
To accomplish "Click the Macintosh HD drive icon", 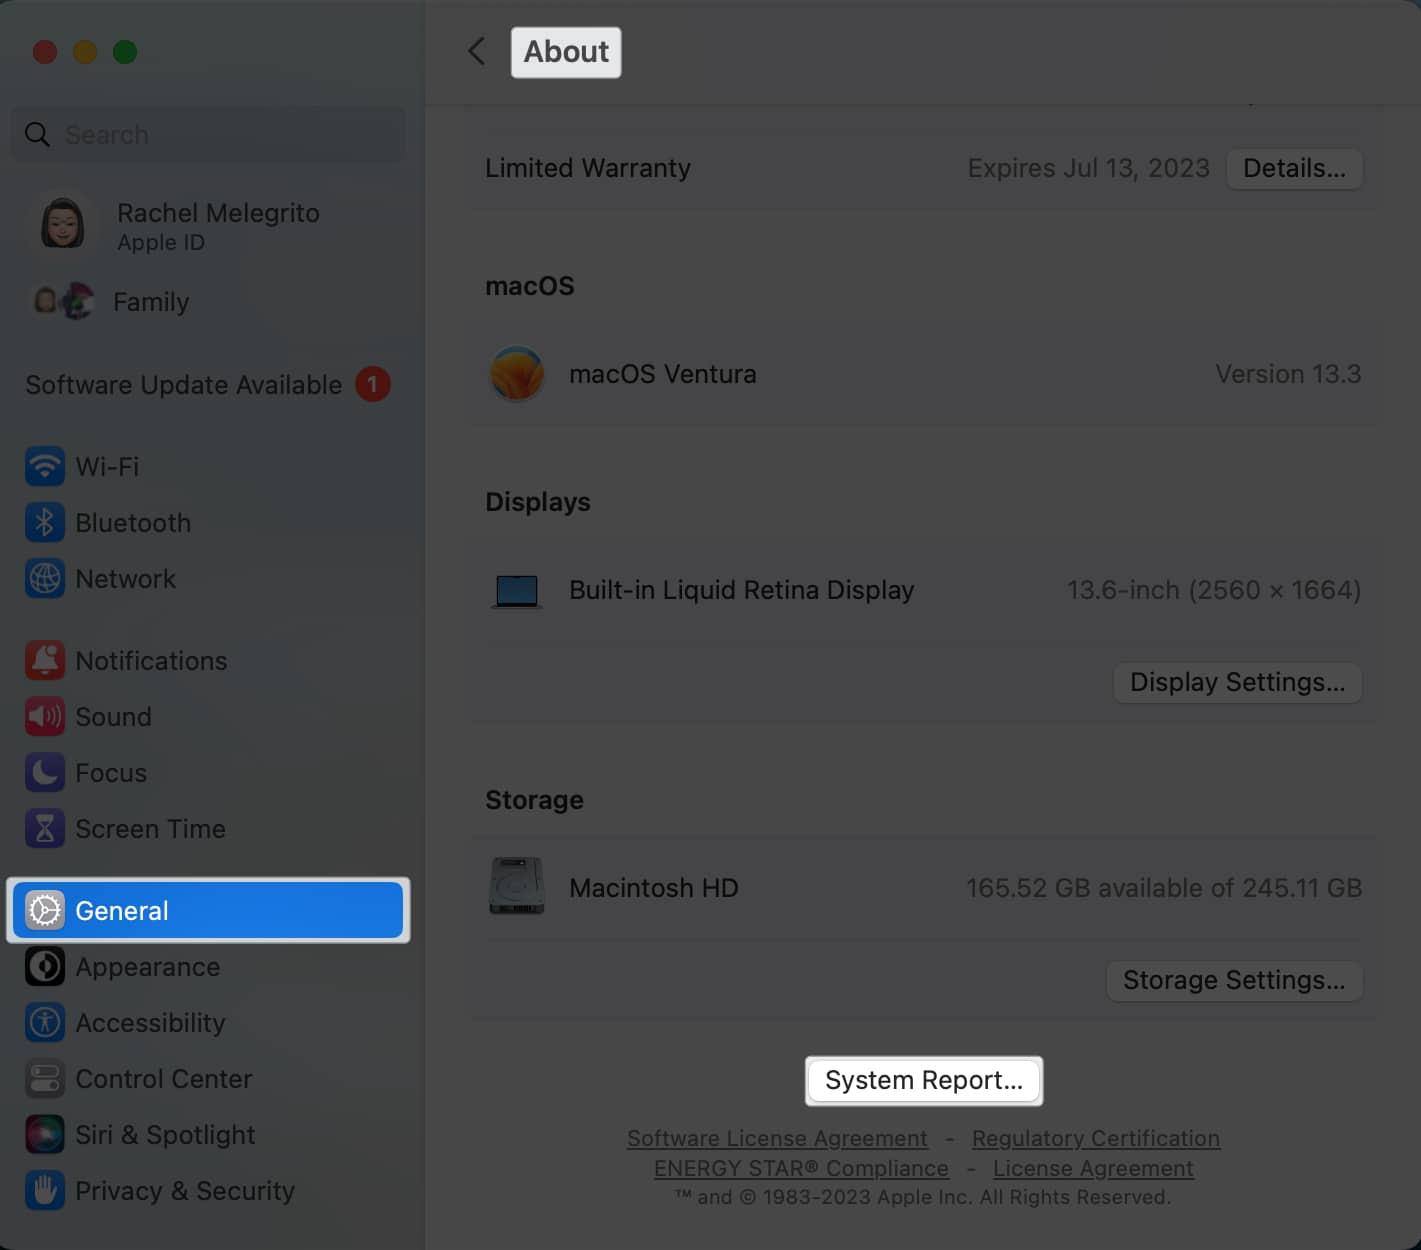I will pos(517,886).
